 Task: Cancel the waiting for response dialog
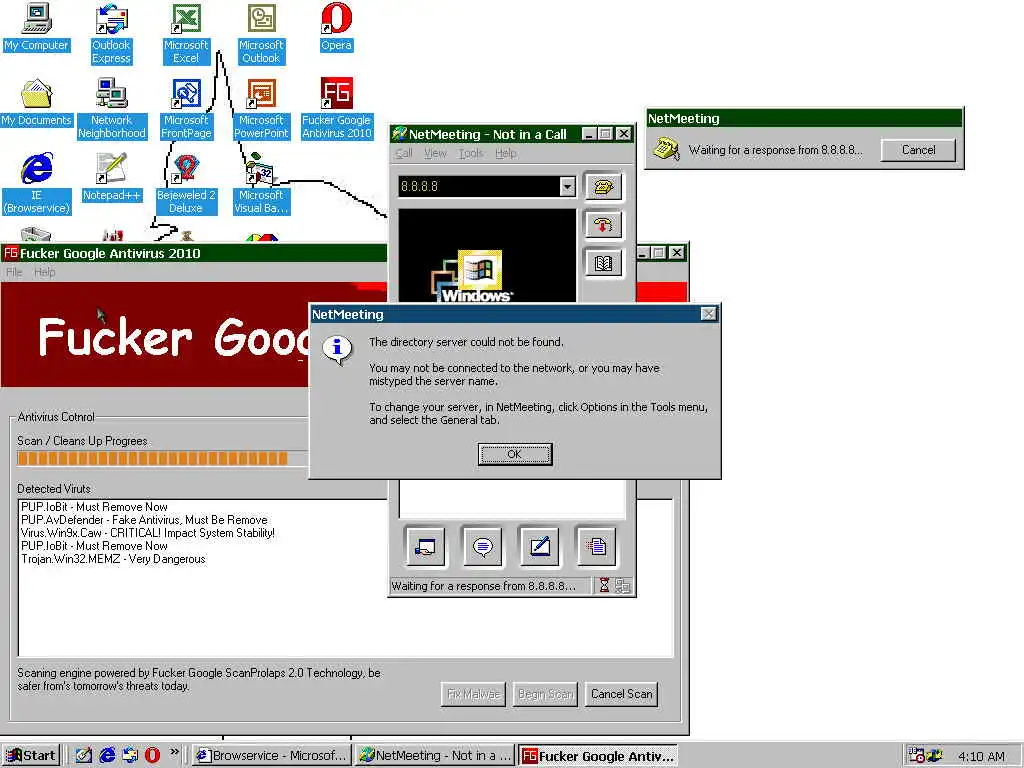click(x=918, y=150)
